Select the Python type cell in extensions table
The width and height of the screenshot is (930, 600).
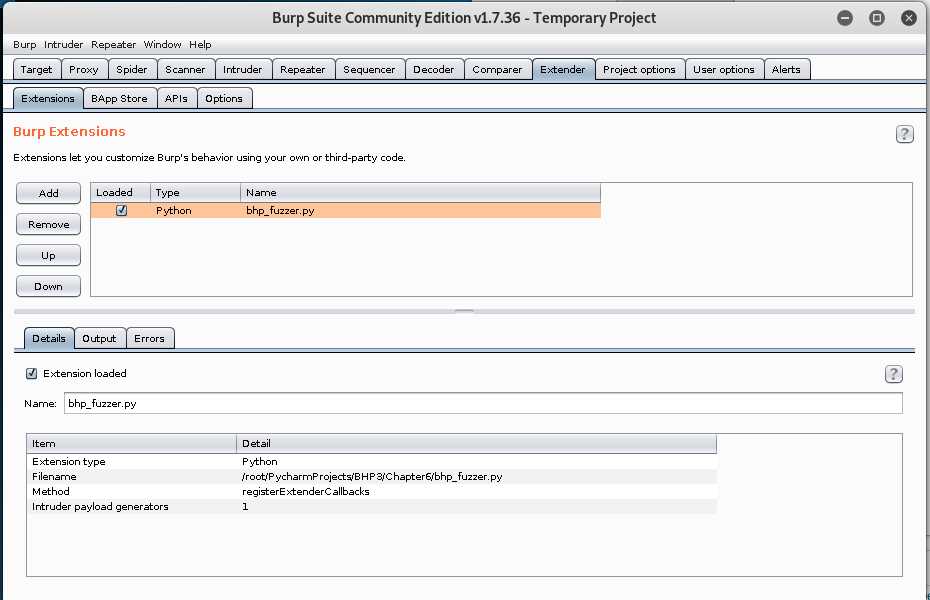click(x=196, y=210)
